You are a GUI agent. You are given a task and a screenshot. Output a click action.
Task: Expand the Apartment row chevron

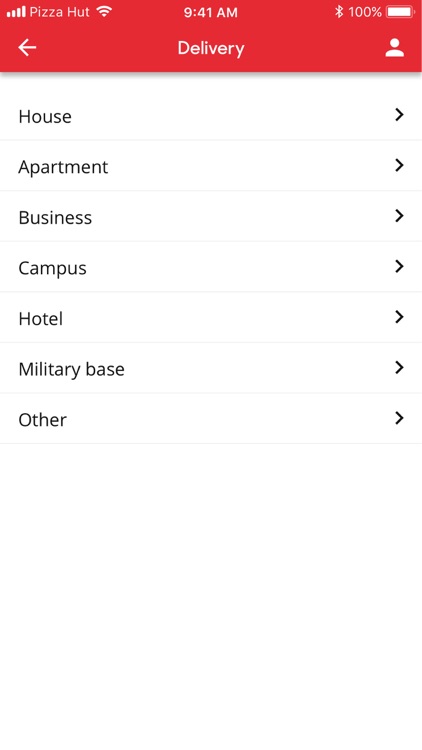point(399,165)
